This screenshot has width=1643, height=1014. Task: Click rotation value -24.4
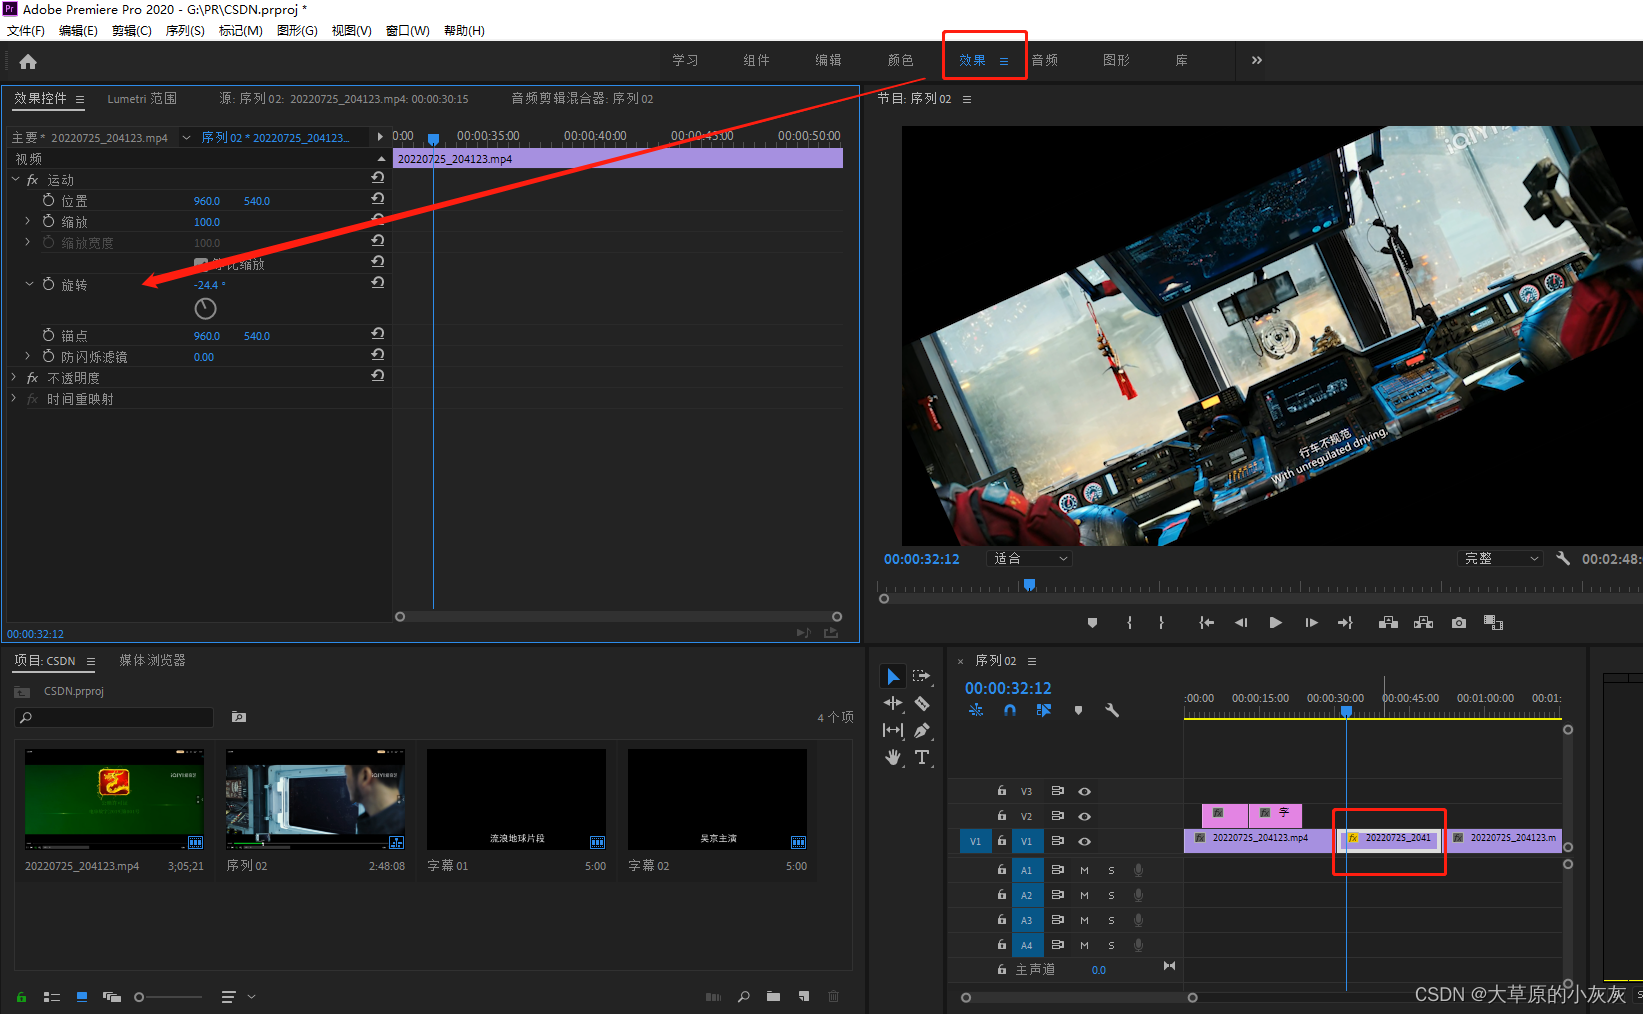208,285
